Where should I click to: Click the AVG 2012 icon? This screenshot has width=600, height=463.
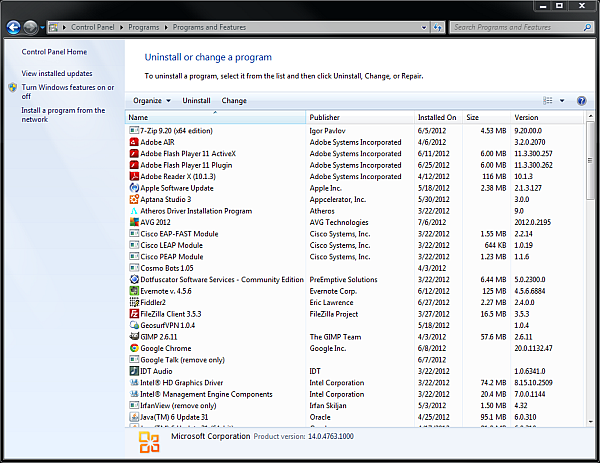click(134, 222)
